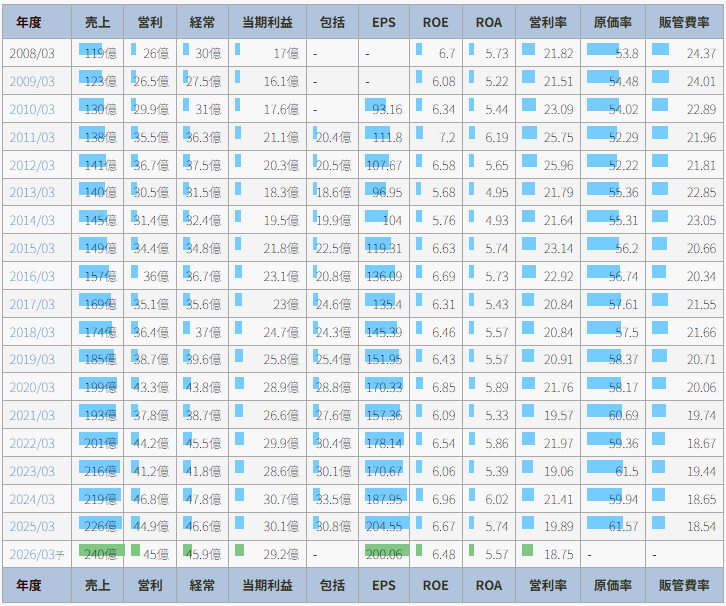Image resolution: width=726 pixels, height=606 pixels.
Task: Open the 2017/03 fiscal year link
Action: point(32,304)
